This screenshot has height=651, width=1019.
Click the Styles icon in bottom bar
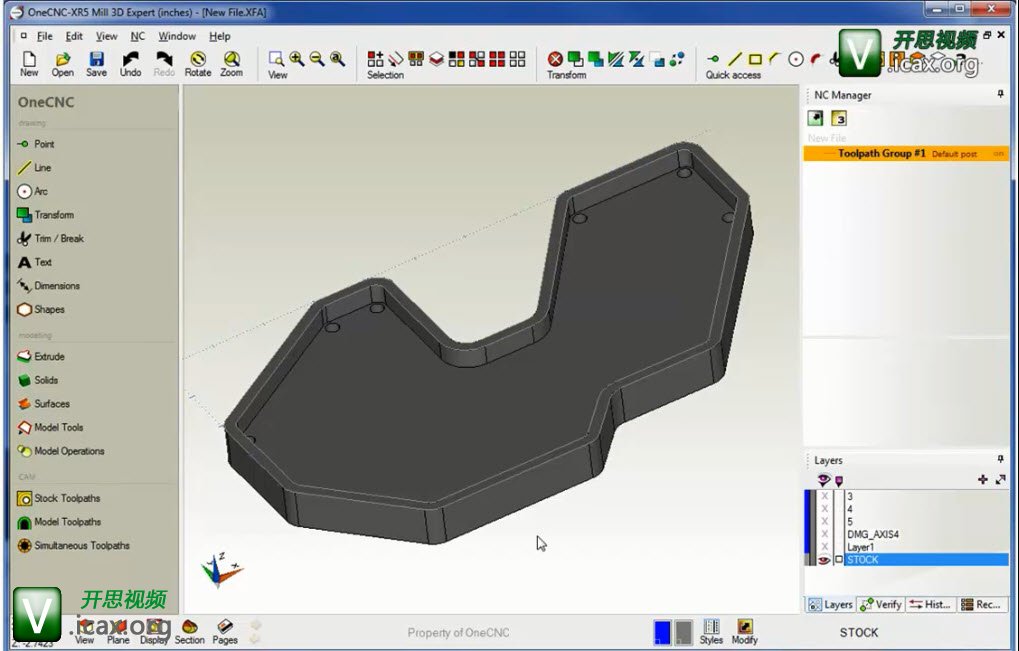(711, 630)
